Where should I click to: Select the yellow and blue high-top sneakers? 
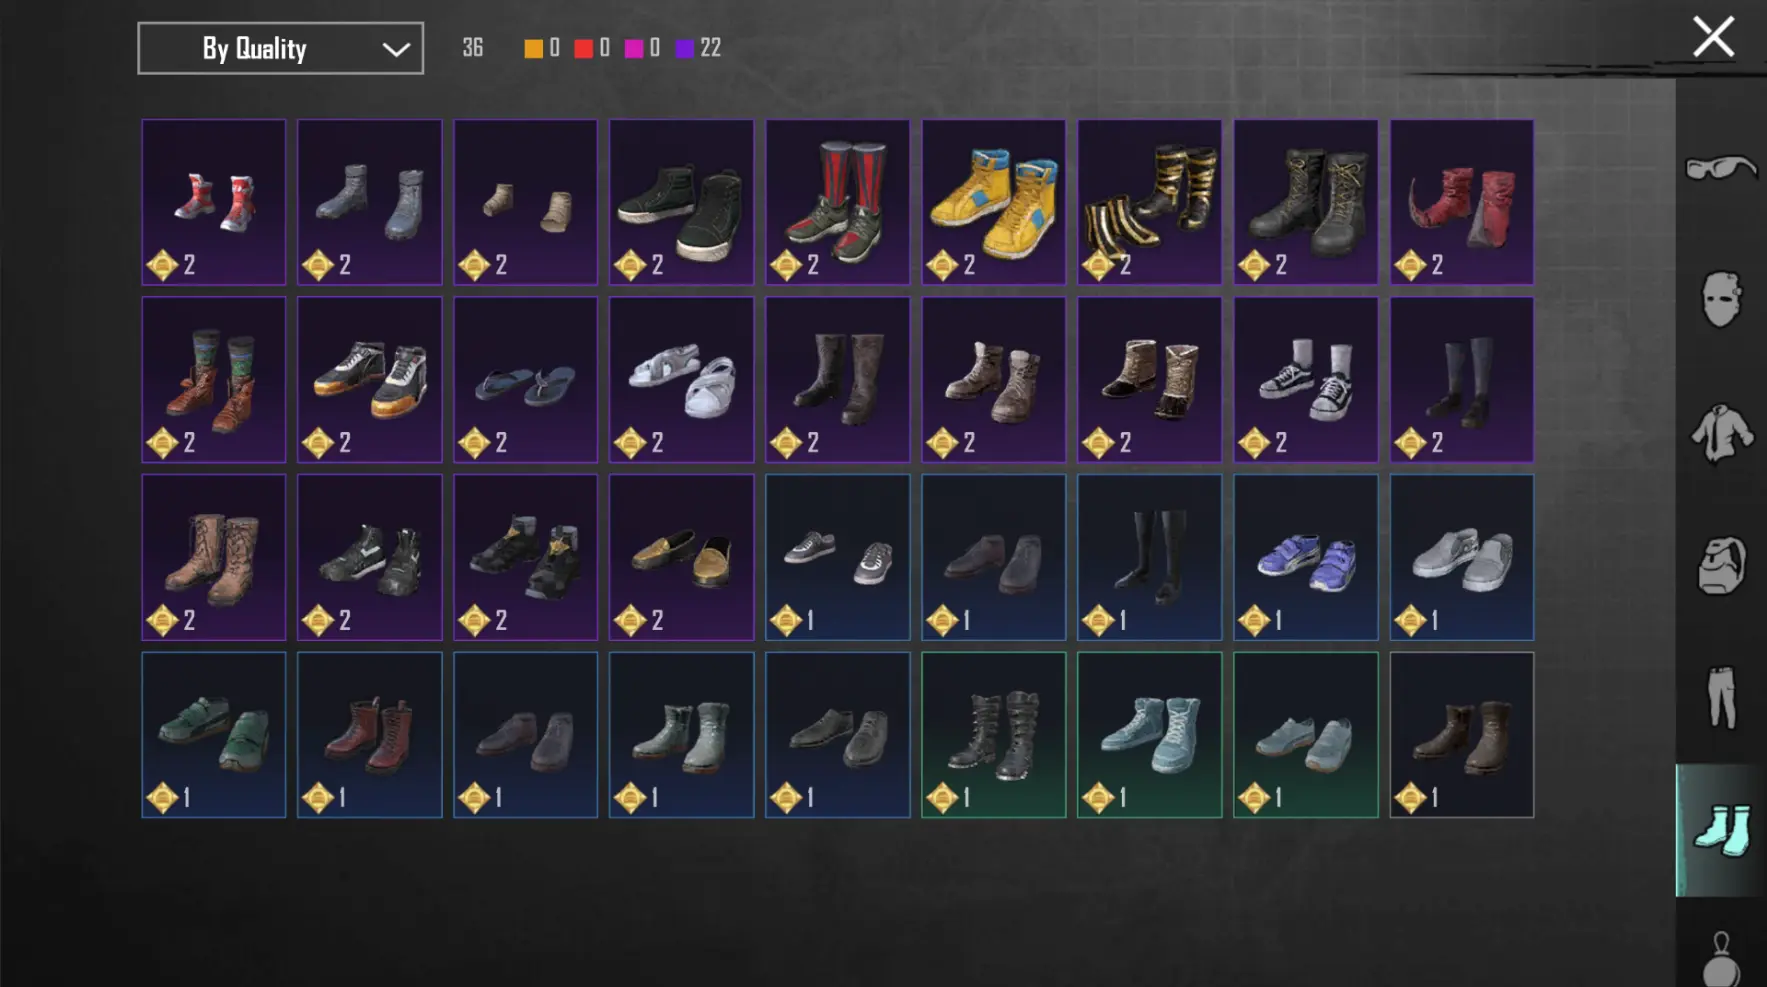pyautogui.click(x=993, y=202)
